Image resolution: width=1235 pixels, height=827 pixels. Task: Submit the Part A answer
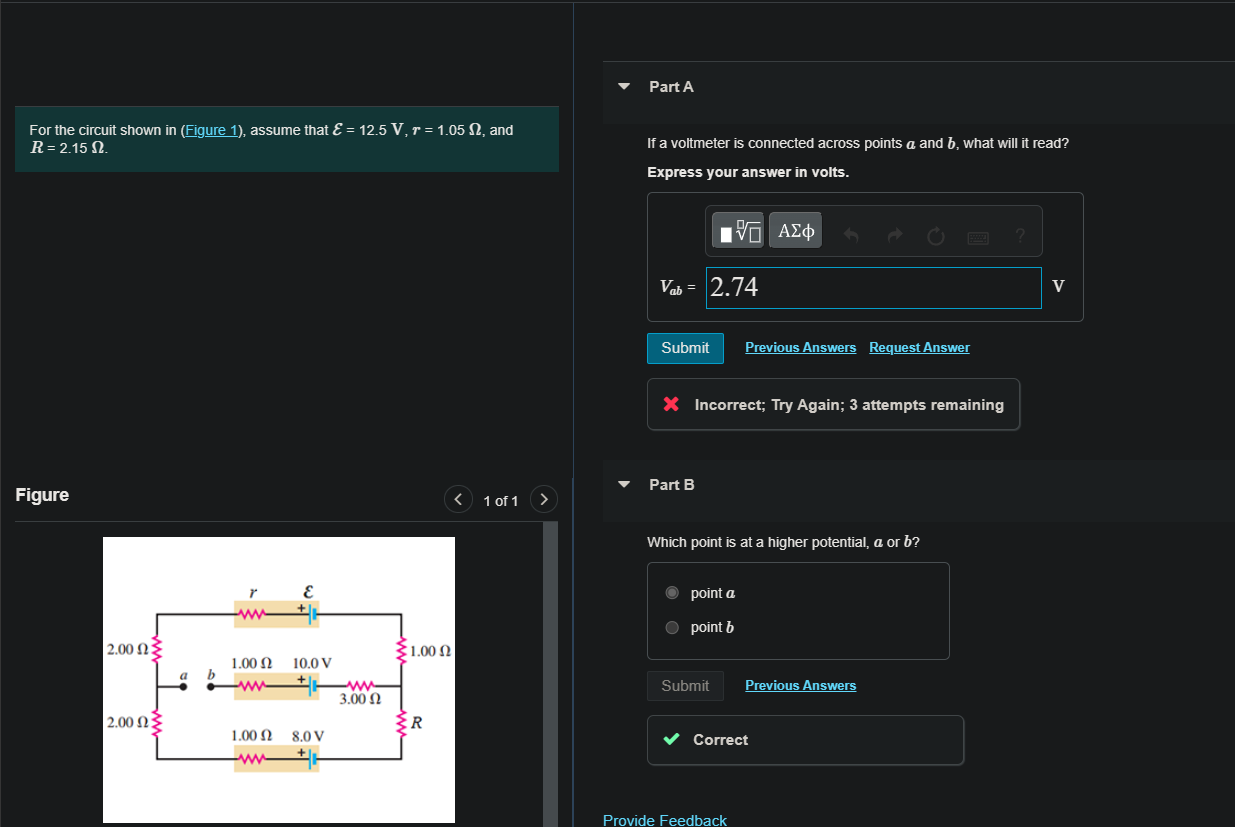click(x=685, y=347)
